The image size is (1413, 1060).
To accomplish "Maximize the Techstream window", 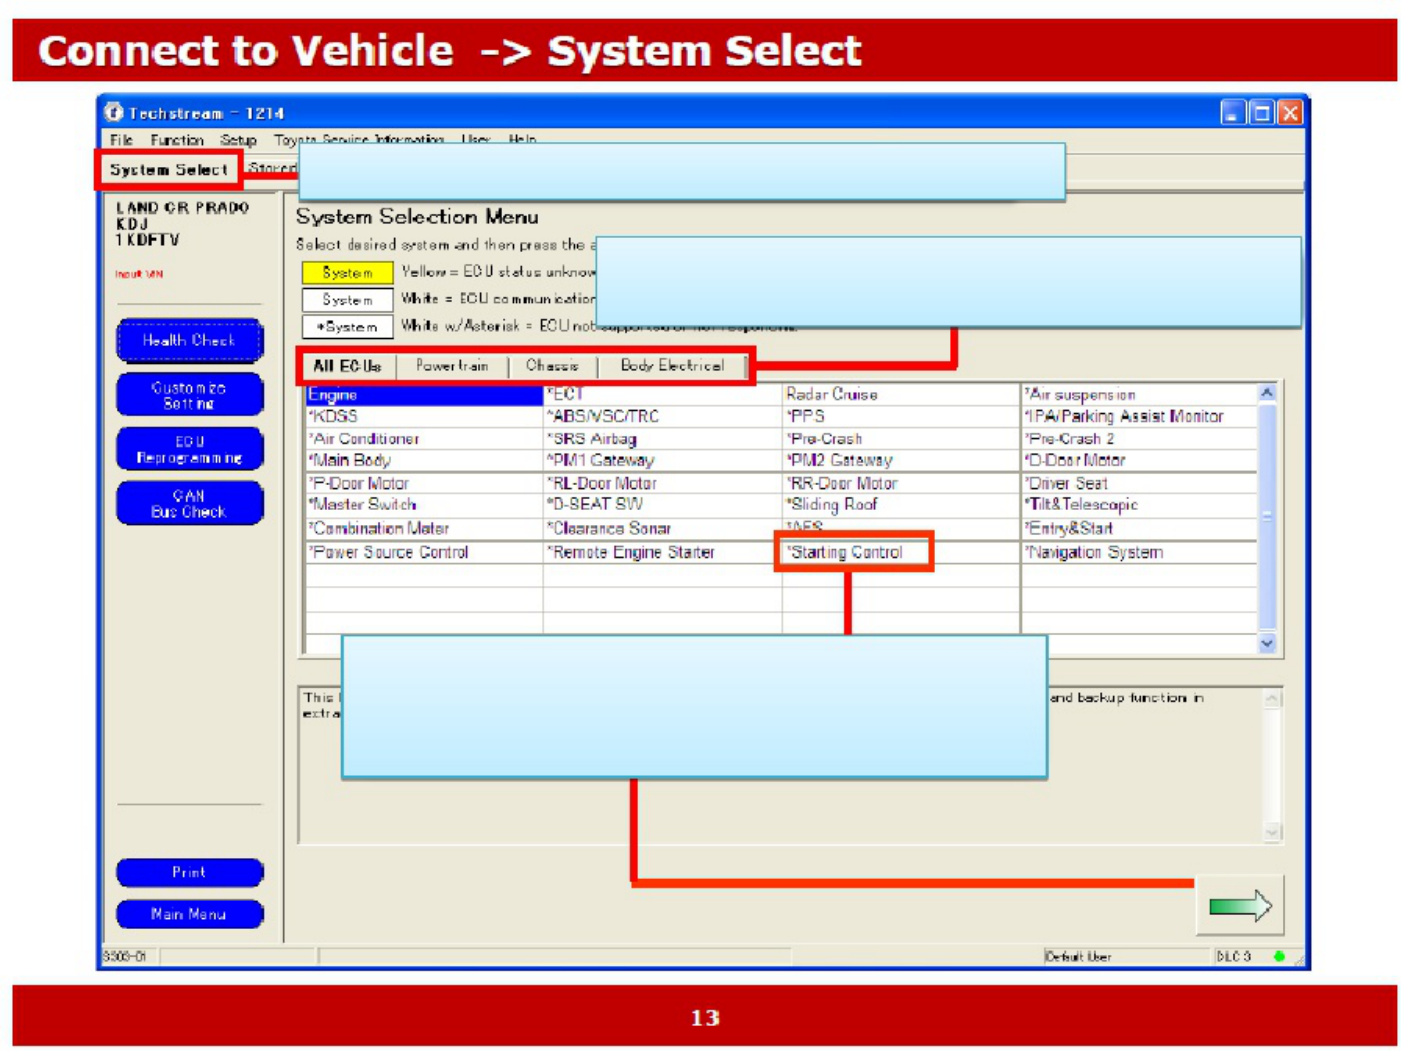I will pyautogui.click(x=1262, y=112).
